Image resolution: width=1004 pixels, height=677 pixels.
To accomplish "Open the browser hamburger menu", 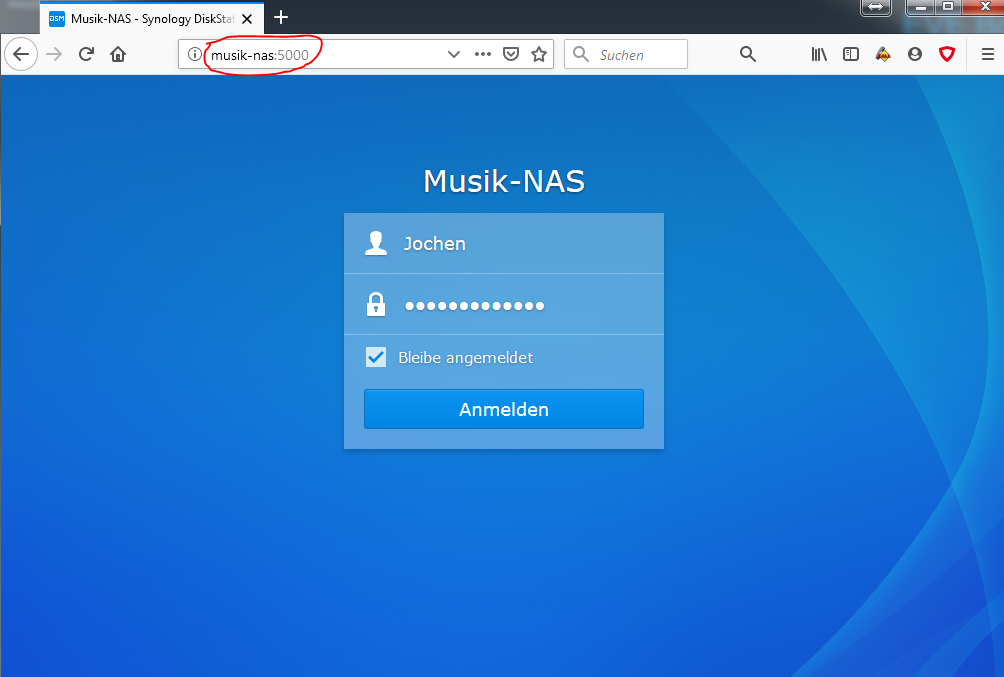I will (988, 54).
